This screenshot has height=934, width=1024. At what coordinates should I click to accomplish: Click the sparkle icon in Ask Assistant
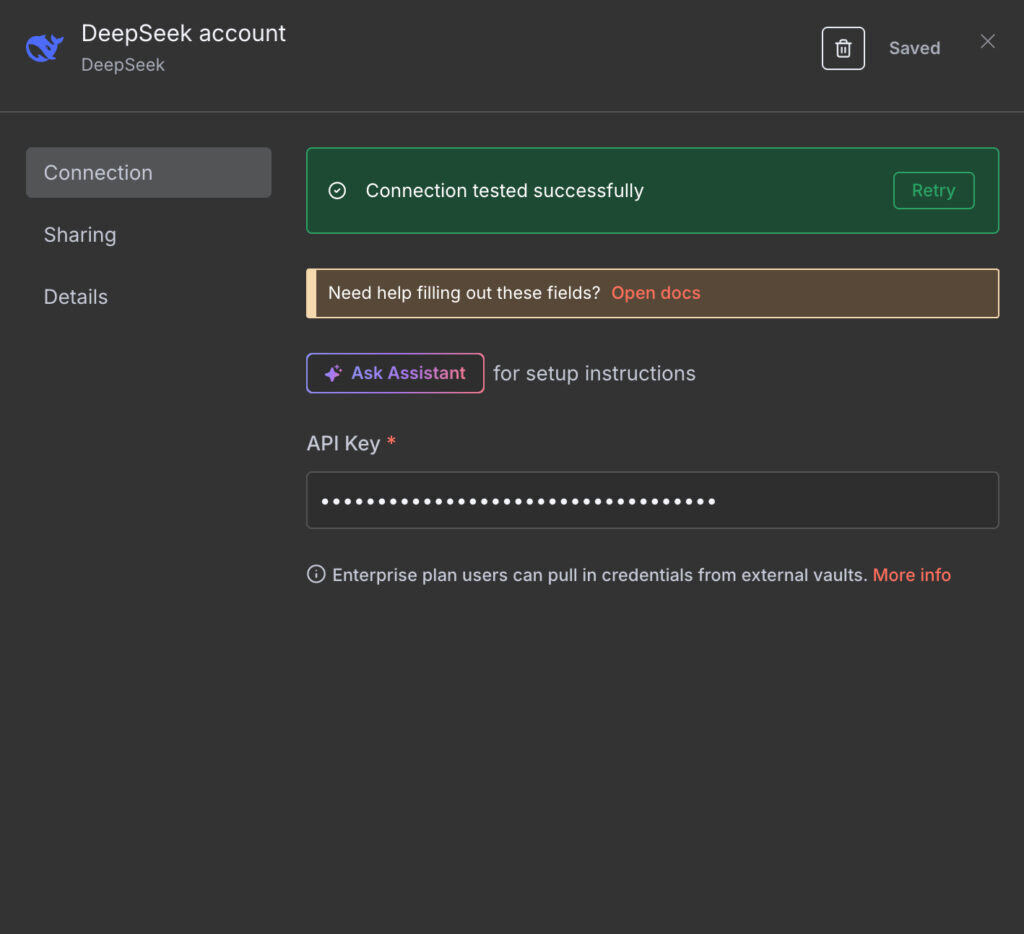[x=333, y=373]
